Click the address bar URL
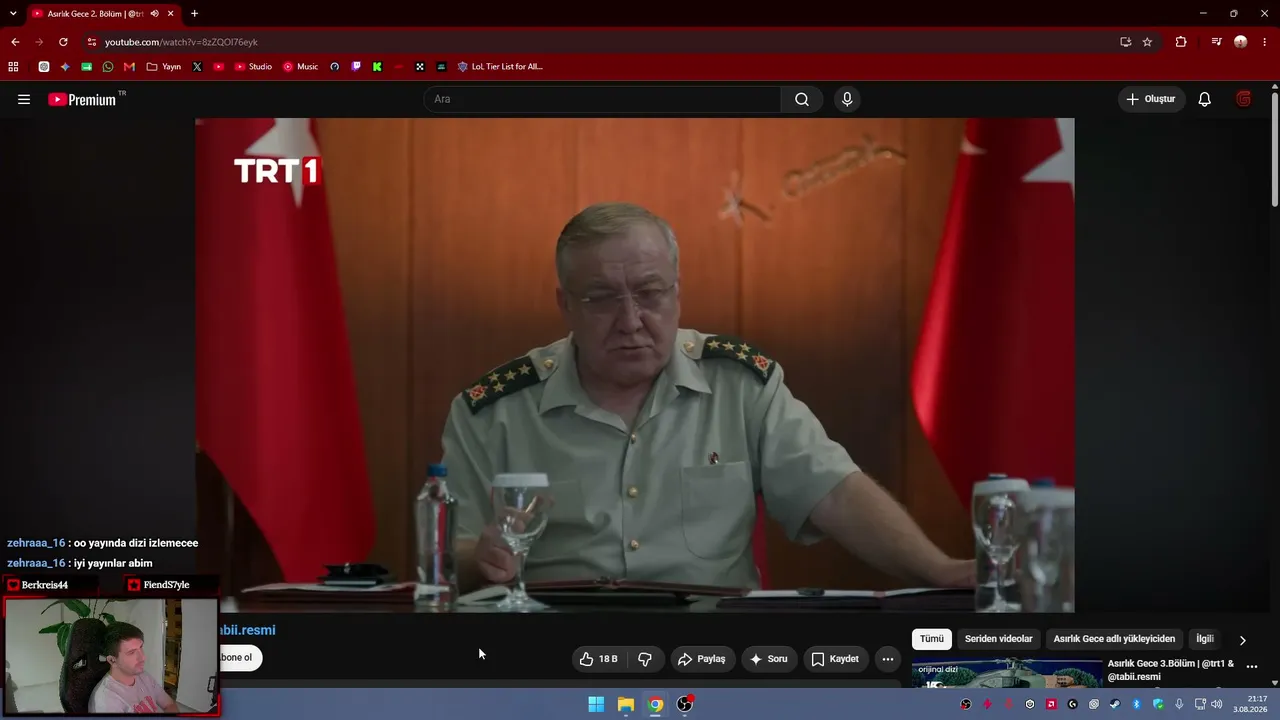The height and width of the screenshot is (720, 1280). (x=181, y=42)
